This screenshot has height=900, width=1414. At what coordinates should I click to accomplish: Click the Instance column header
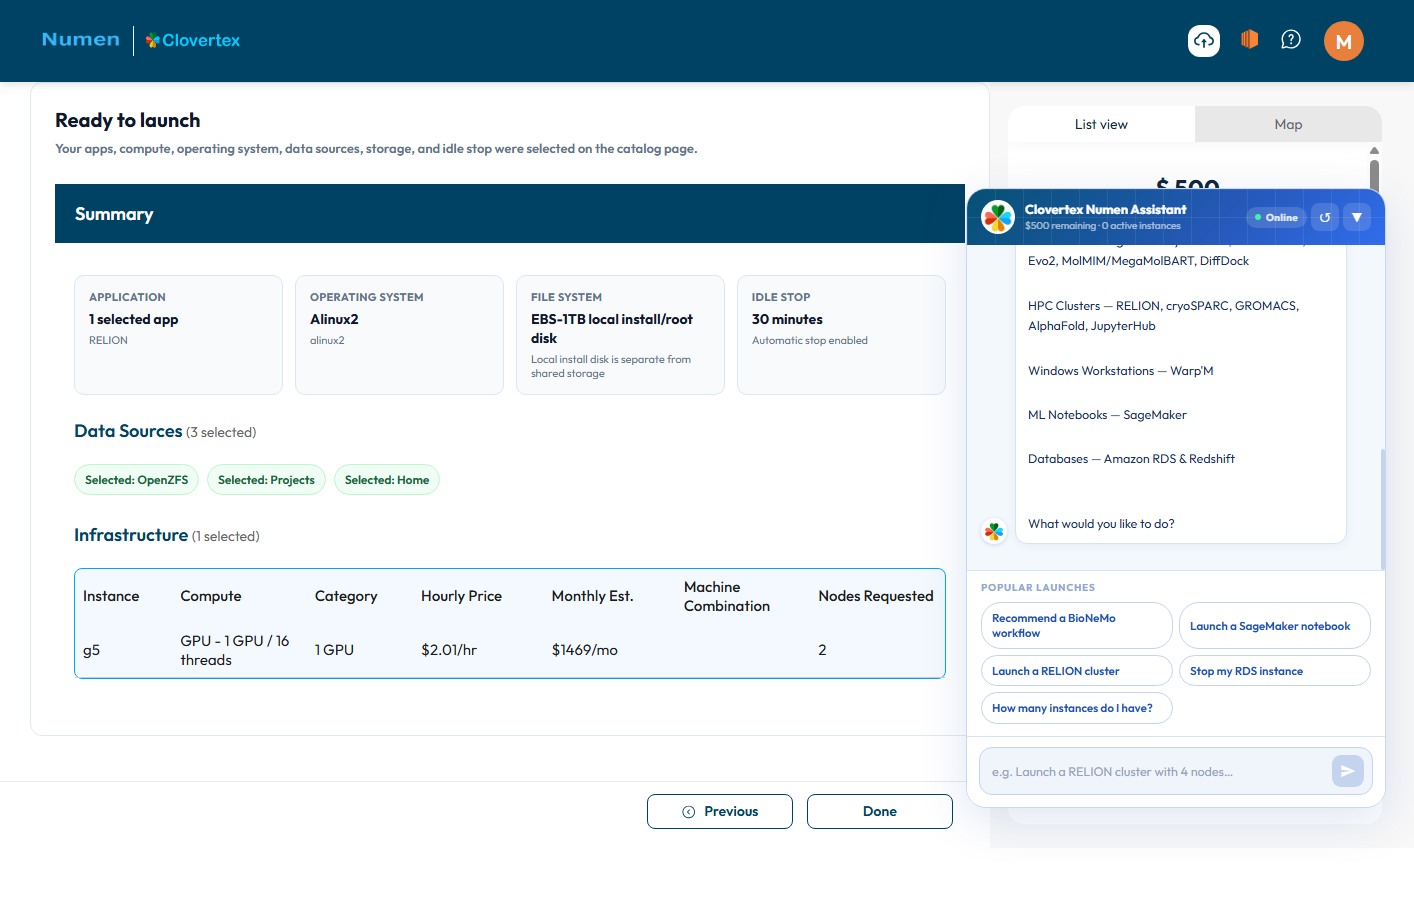pos(111,596)
